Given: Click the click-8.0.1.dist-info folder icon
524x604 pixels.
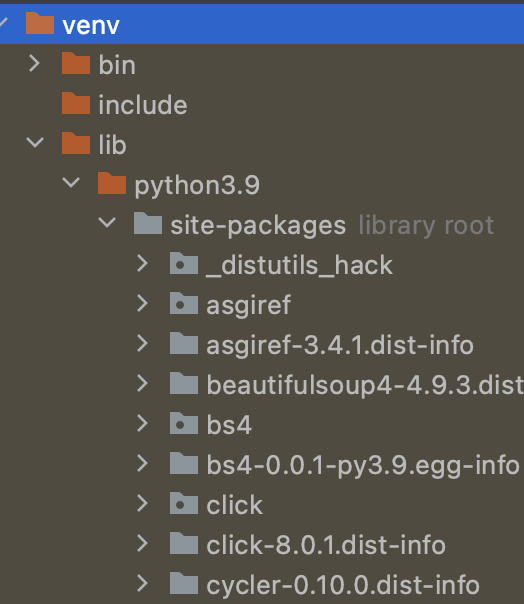Looking at the screenshot, I should pos(184,544).
